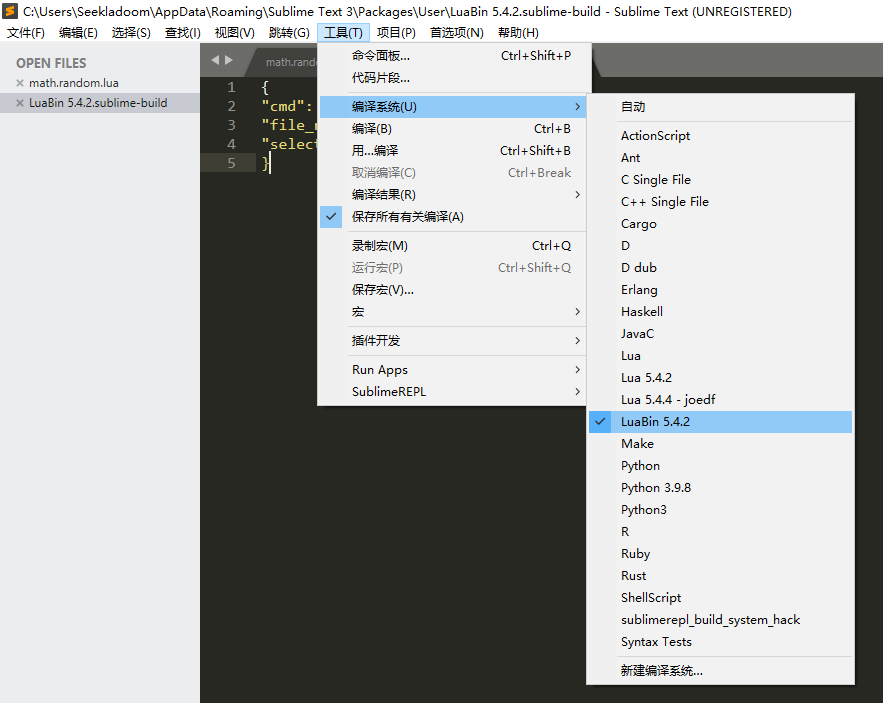Choose 命令面板... command palette entry

(453, 56)
